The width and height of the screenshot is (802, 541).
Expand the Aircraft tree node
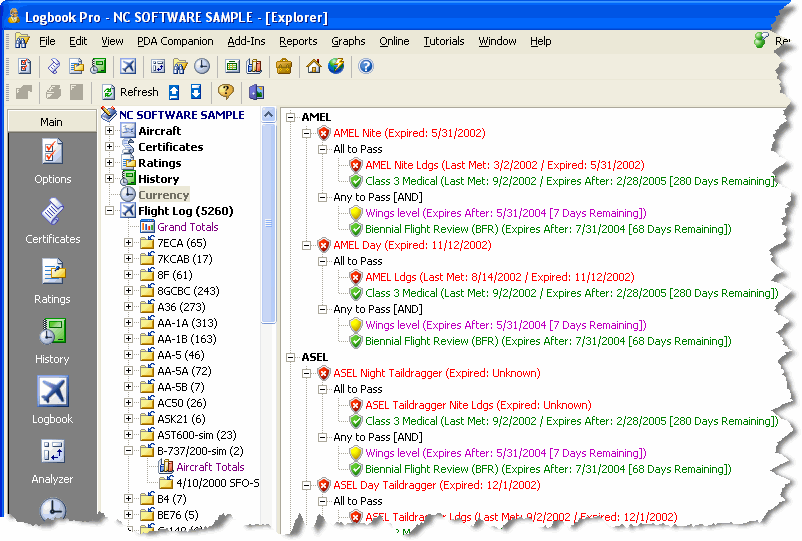point(109,131)
